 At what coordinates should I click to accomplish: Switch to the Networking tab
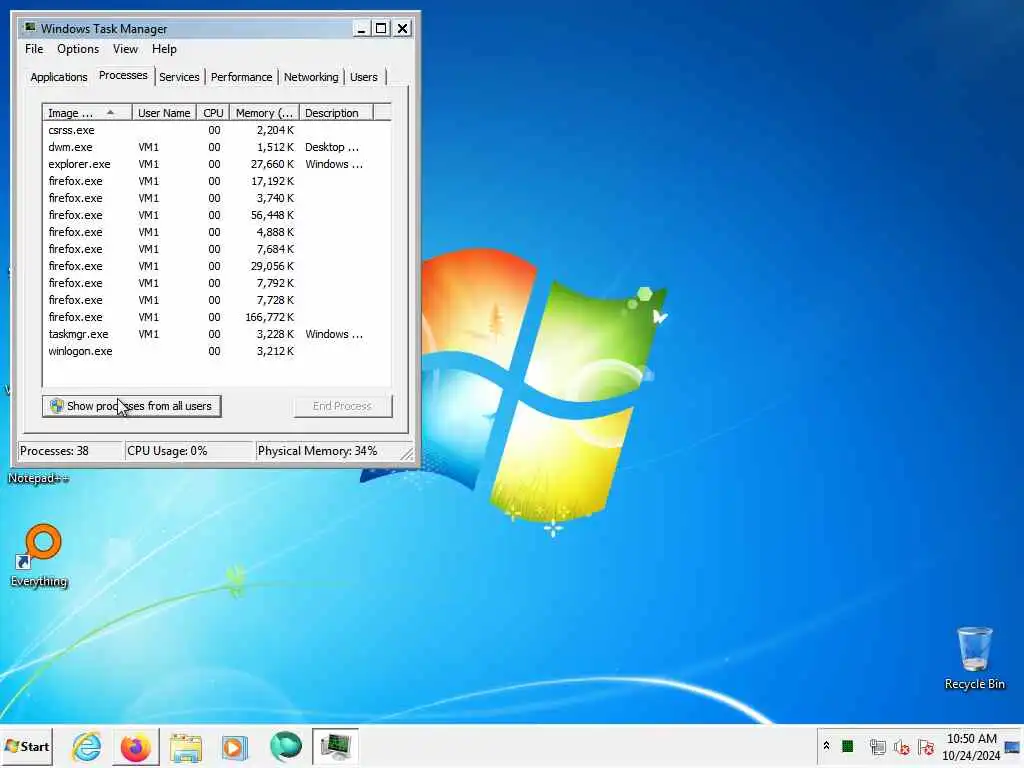(x=311, y=77)
